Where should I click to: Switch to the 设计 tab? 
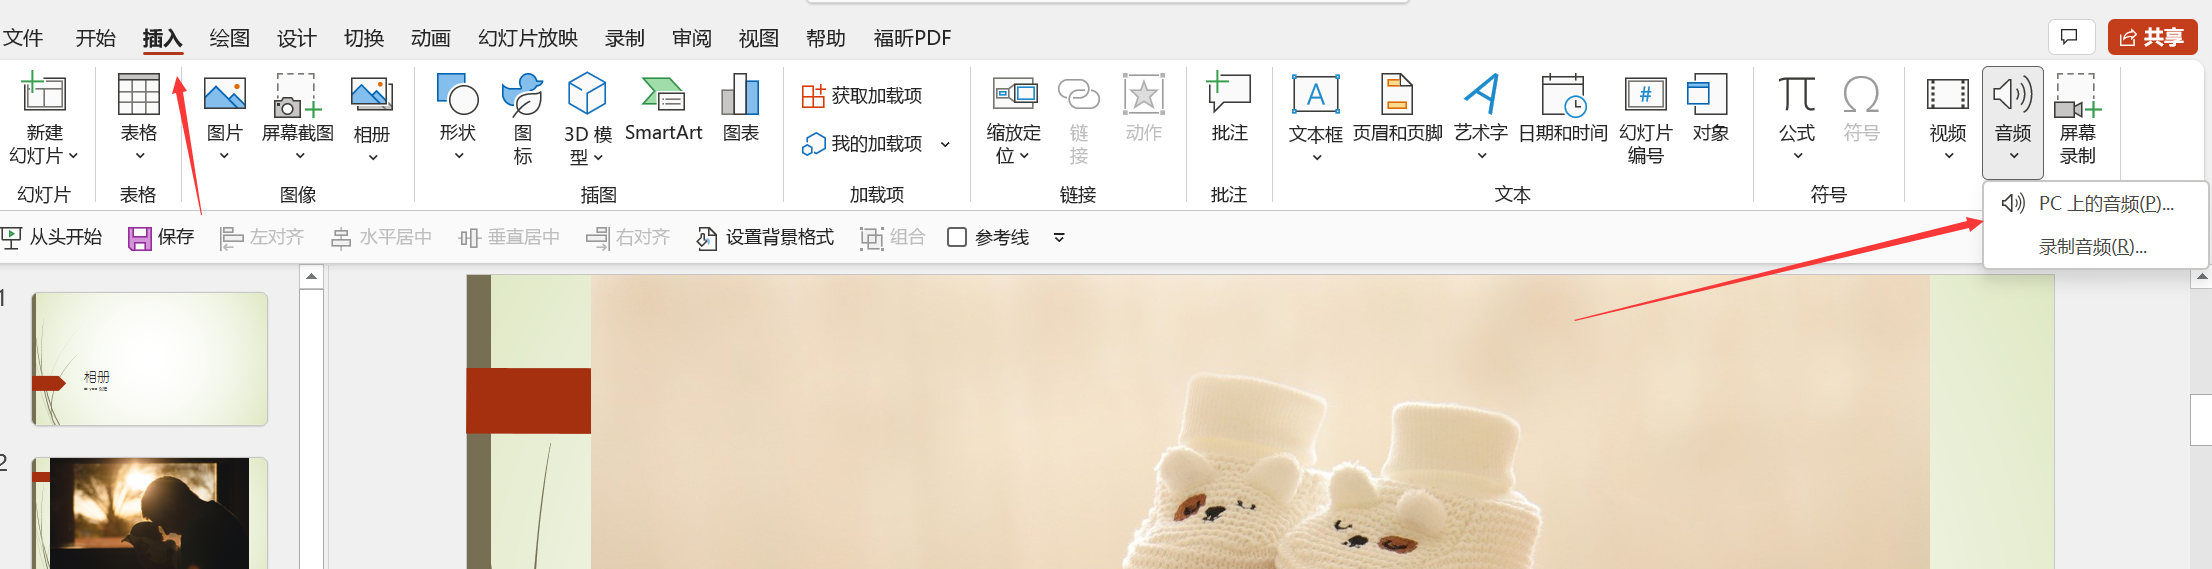coord(296,38)
